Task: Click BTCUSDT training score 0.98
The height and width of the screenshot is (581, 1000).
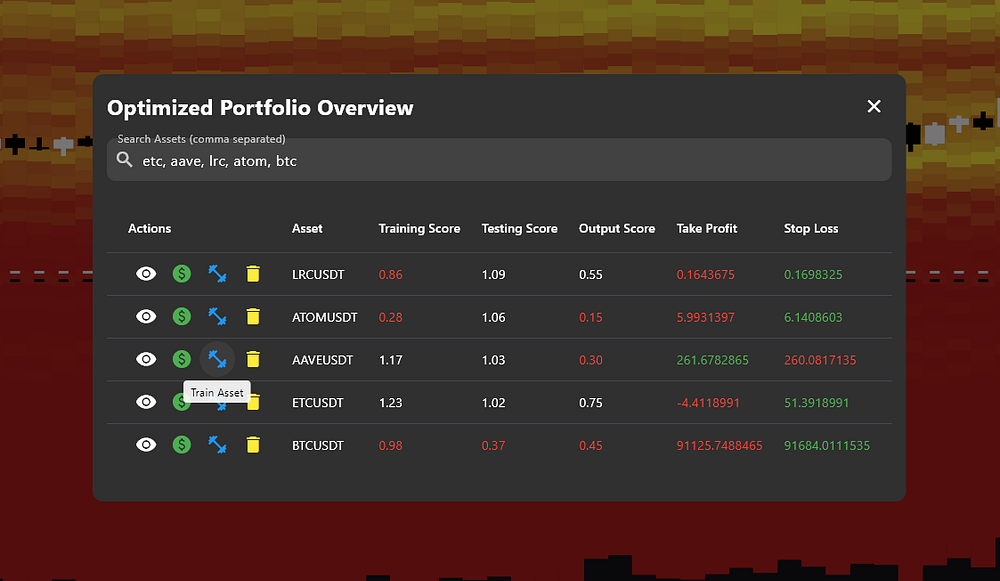Action: pyautogui.click(x=390, y=446)
